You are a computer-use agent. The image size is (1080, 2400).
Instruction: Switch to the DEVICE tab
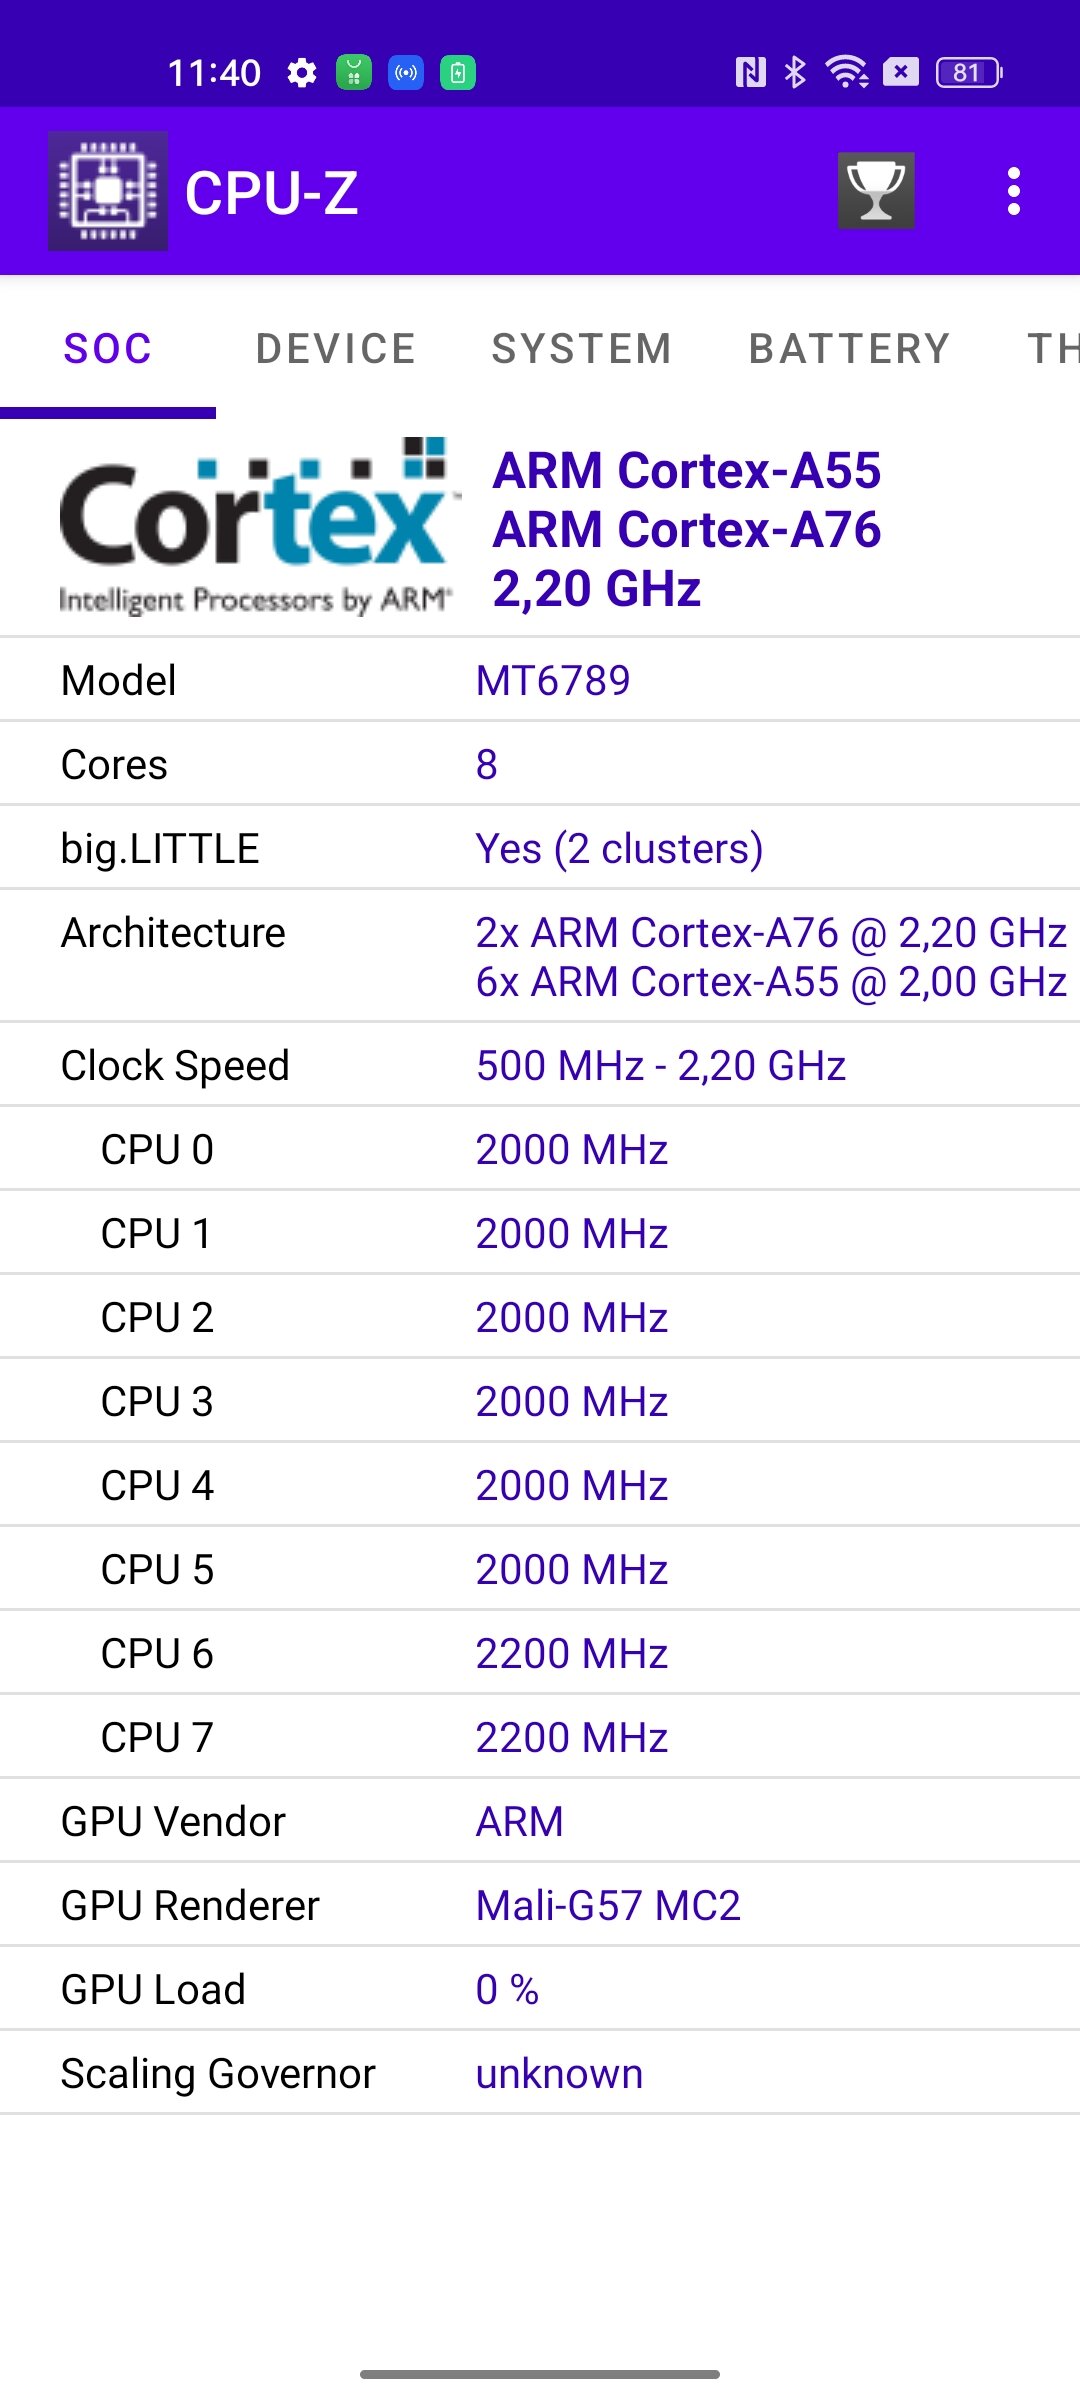pyautogui.click(x=336, y=349)
